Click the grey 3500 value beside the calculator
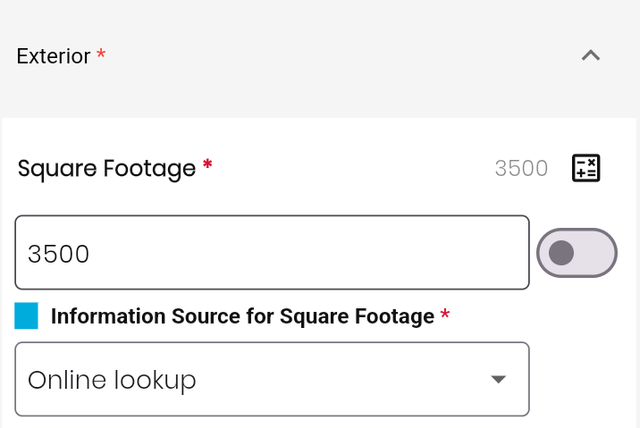This screenshot has height=428, width=640. 521,168
